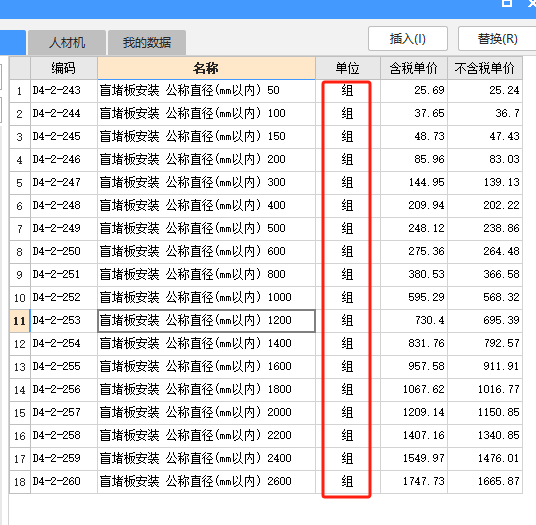Image resolution: width=536 pixels, height=525 pixels.
Task: Click the 含税单价 column header
Action: (414, 68)
